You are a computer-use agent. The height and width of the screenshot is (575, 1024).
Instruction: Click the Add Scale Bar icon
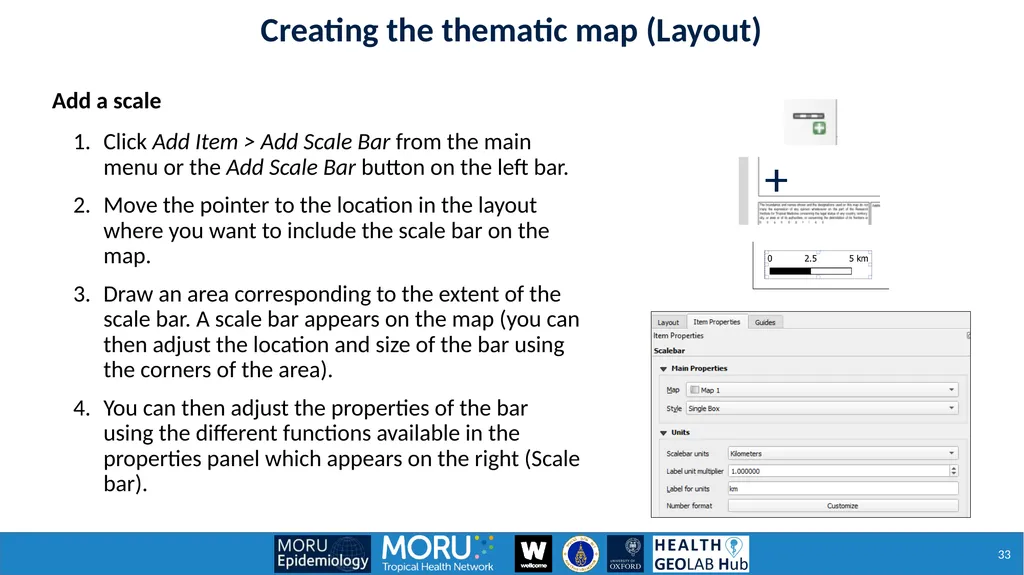810,122
